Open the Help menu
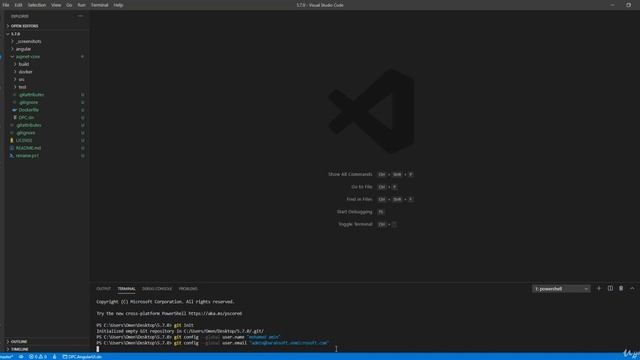This screenshot has height=360, width=640. coord(118,5)
